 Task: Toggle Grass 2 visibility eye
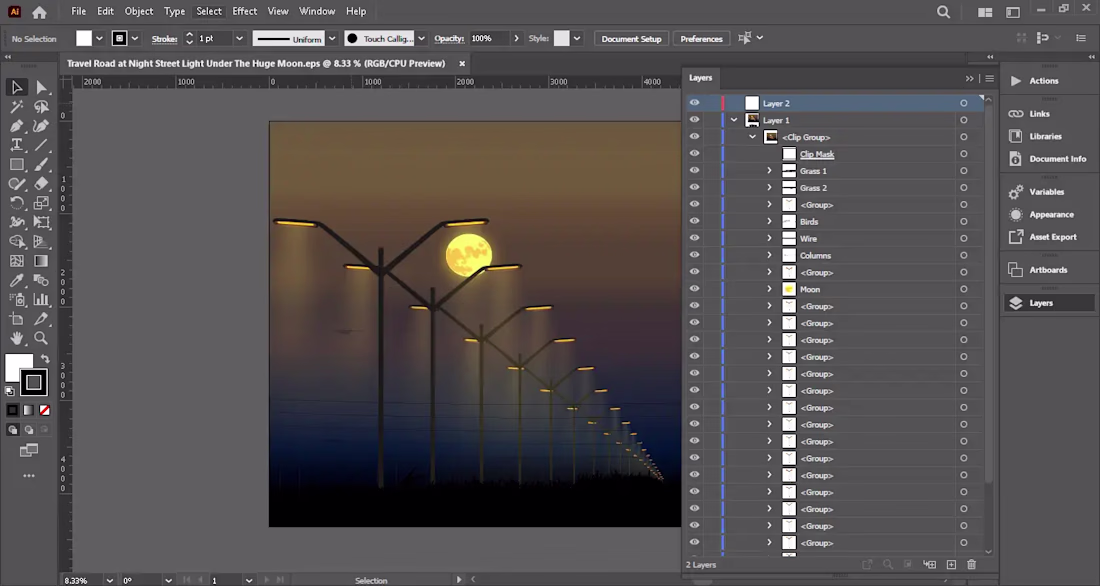coord(695,187)
